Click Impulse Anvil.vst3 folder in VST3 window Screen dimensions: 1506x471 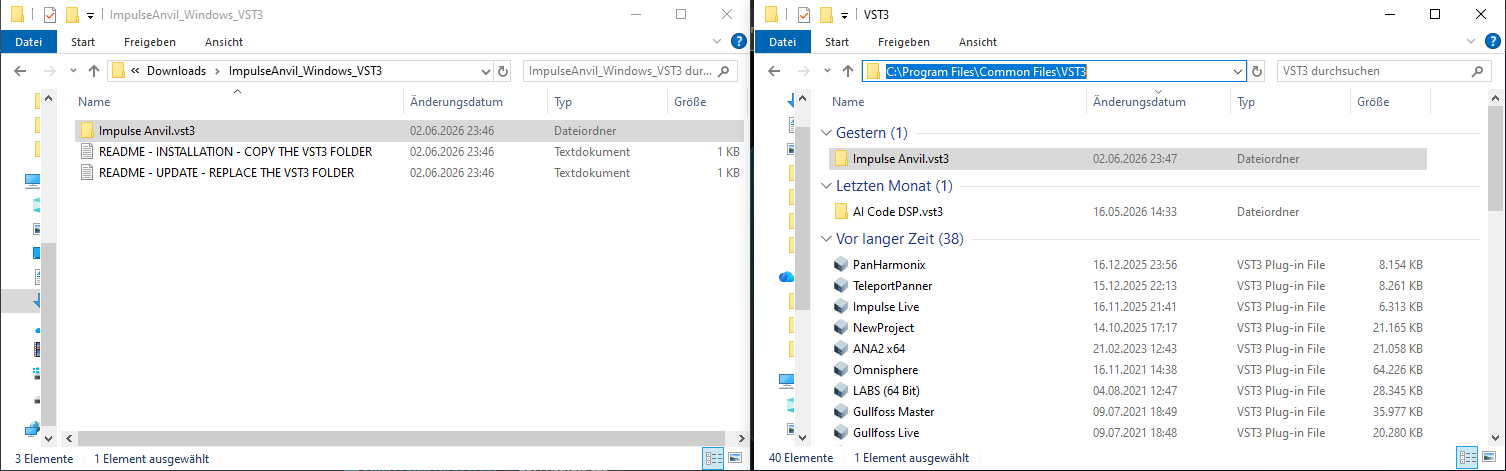(x=1128, y=158)
